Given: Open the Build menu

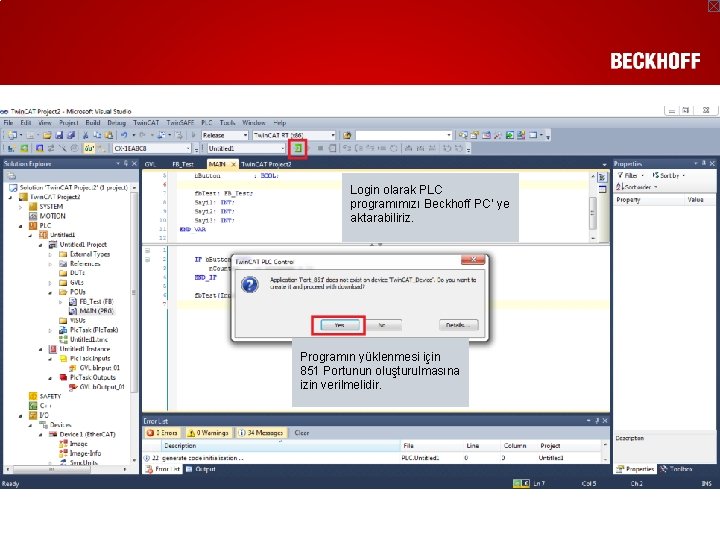Looking at the screenshot, I should pos(93,123).
